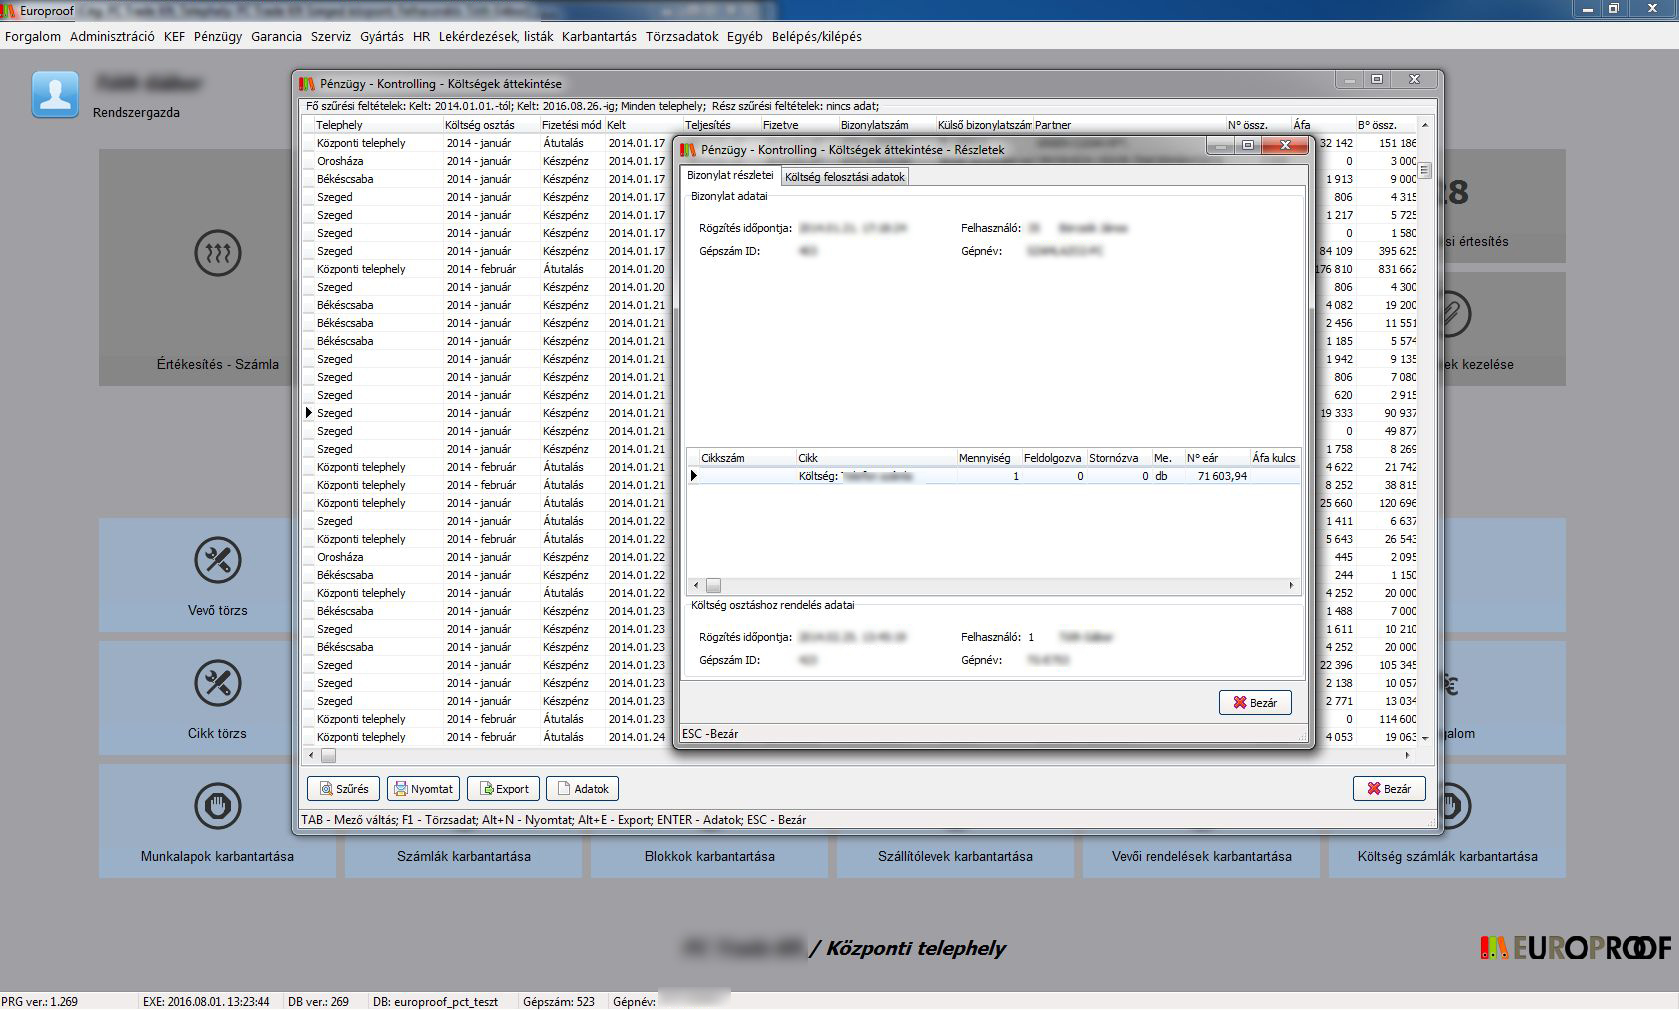Viewport: 1679px width, 1010px height.
Task: Click the Szűrés filter button
Action: point(343,789)
